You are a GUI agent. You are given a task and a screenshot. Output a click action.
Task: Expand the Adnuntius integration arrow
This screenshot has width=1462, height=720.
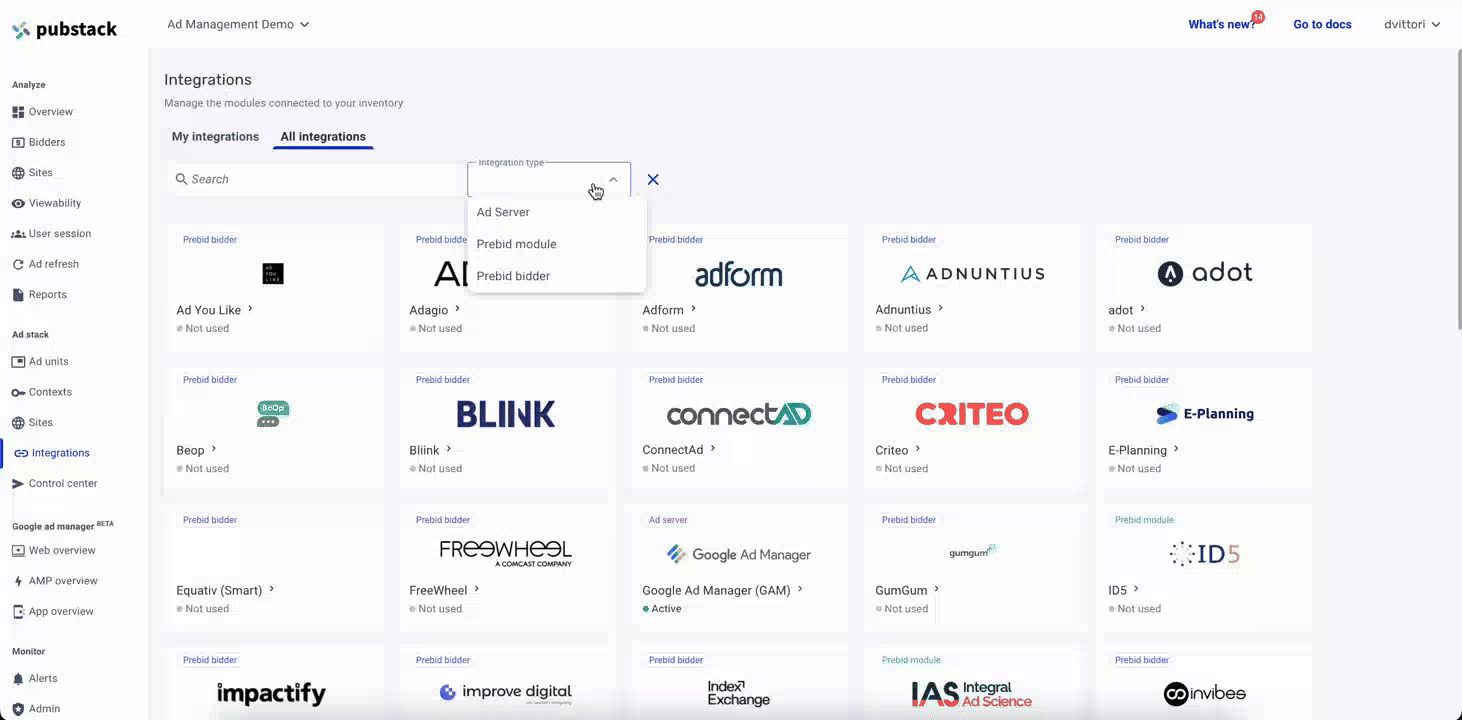941,309
